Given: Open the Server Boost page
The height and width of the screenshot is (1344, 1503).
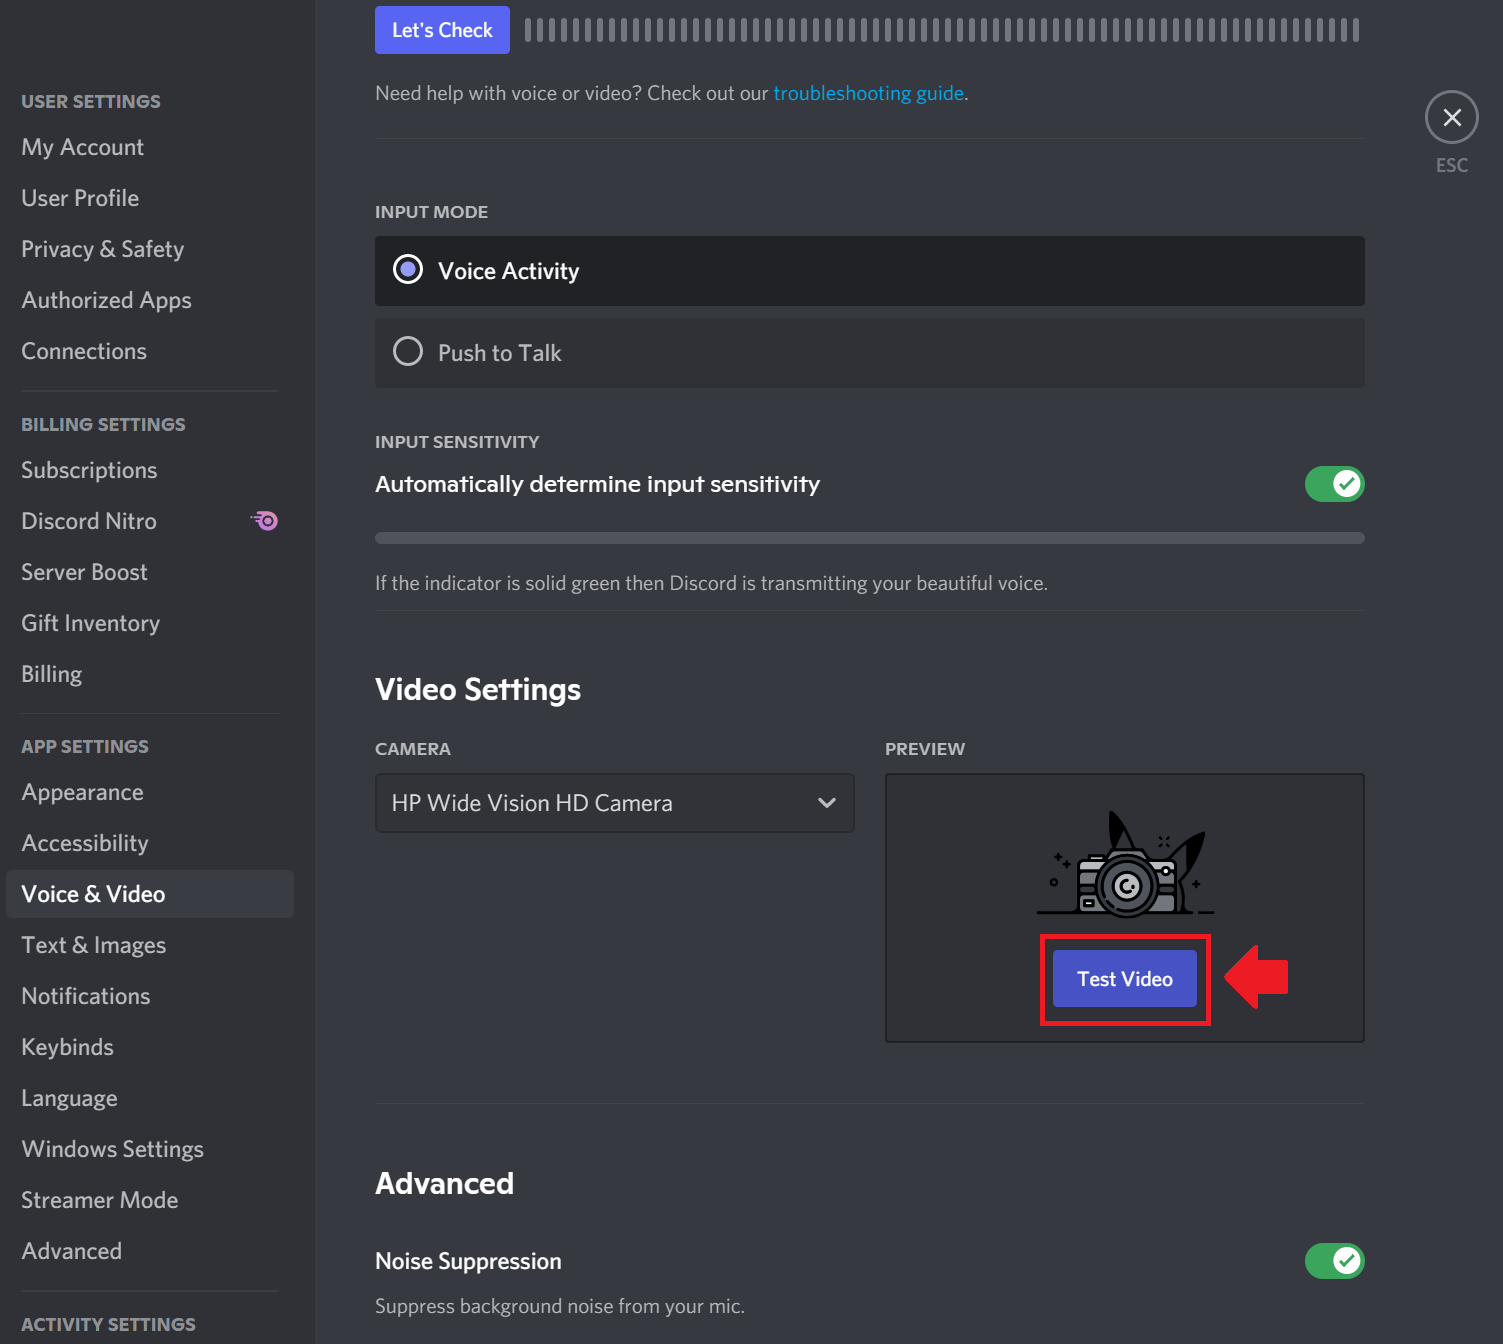Looking at the screenshot, I should point(85,572).
